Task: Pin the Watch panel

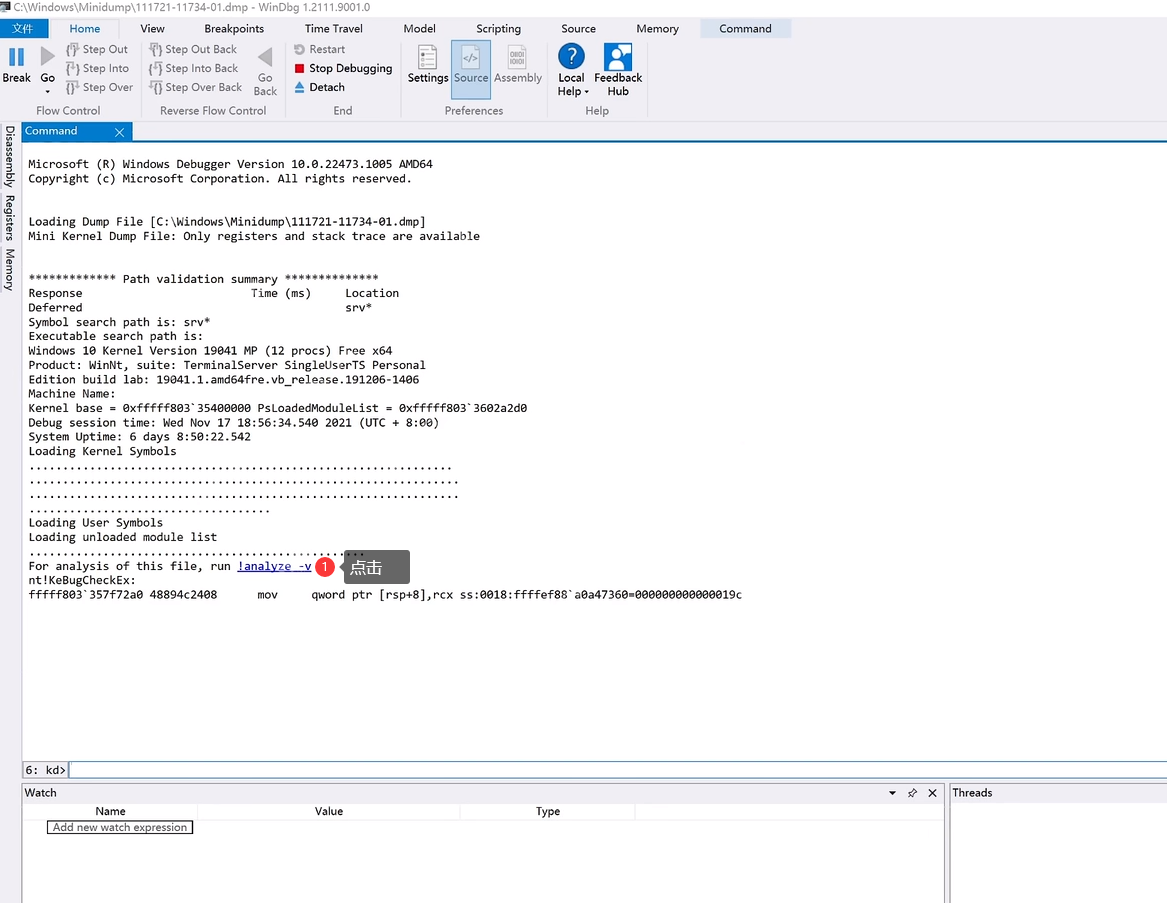Action: 912,793
